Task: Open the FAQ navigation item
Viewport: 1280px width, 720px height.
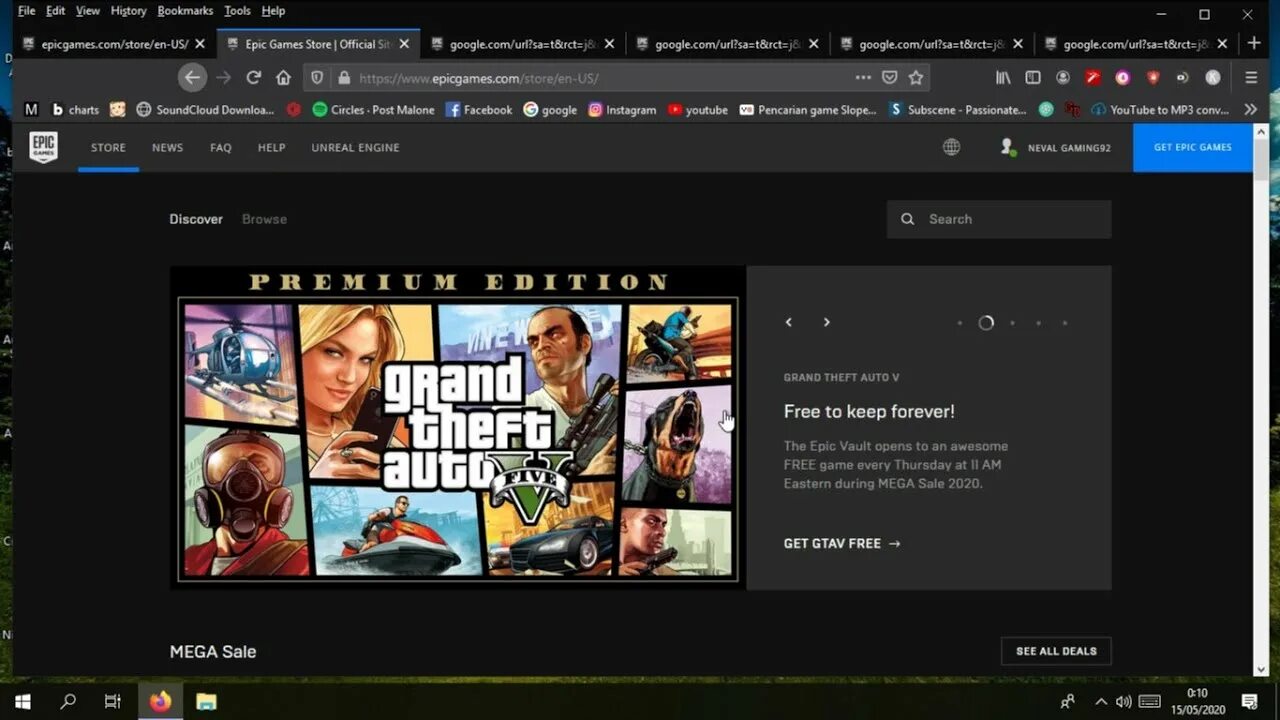Action: [221, 147]
